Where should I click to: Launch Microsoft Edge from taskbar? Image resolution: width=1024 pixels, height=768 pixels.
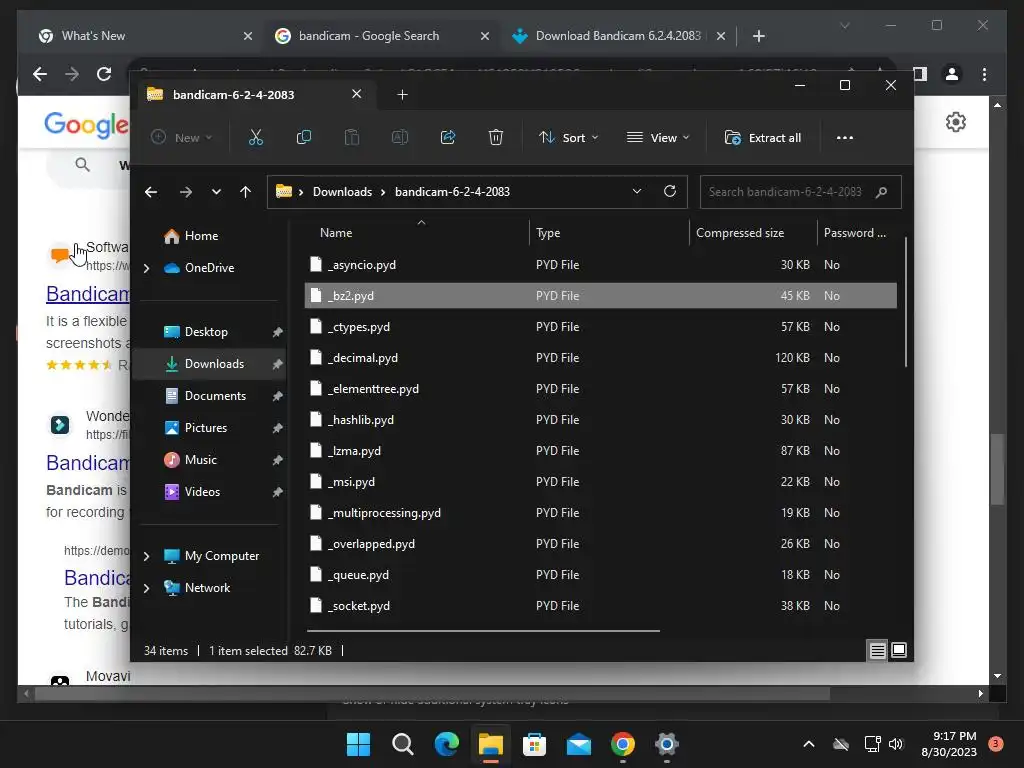point(447,744)
